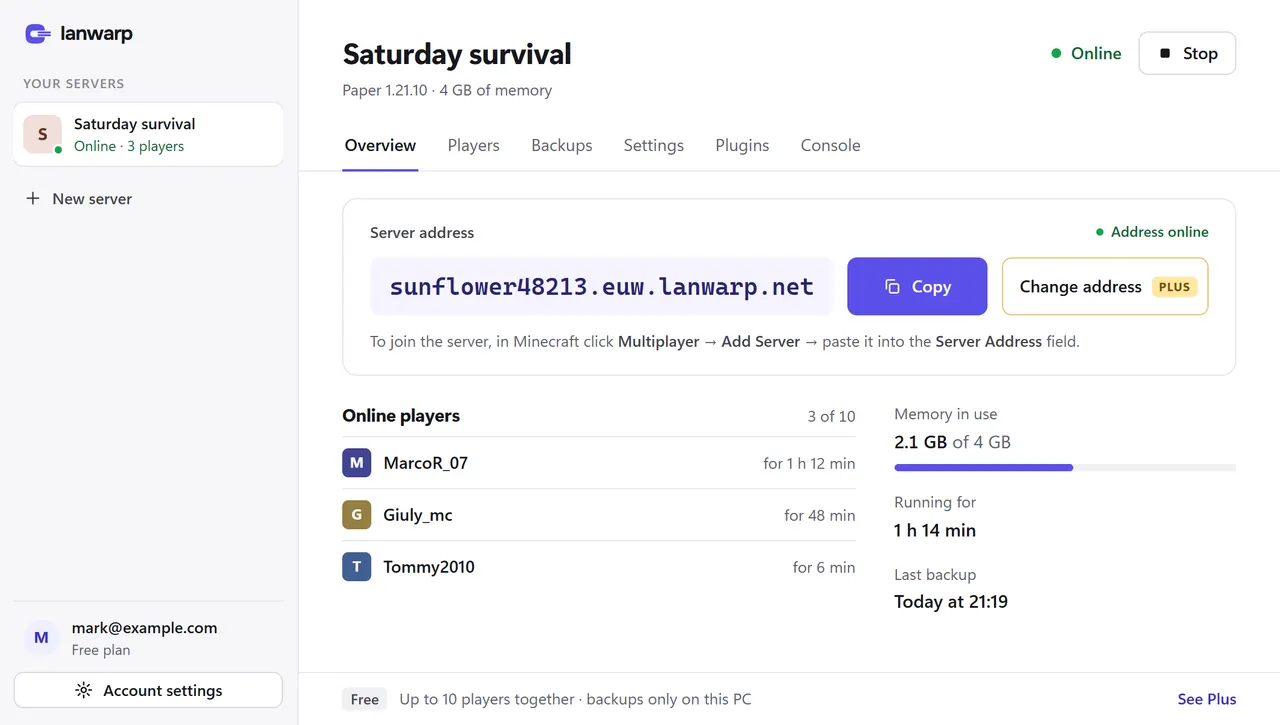Viewport: 1280px width, 725px height.
Task: Click the MarcoR_07 player avatar
Action: [x=357, y=463]
